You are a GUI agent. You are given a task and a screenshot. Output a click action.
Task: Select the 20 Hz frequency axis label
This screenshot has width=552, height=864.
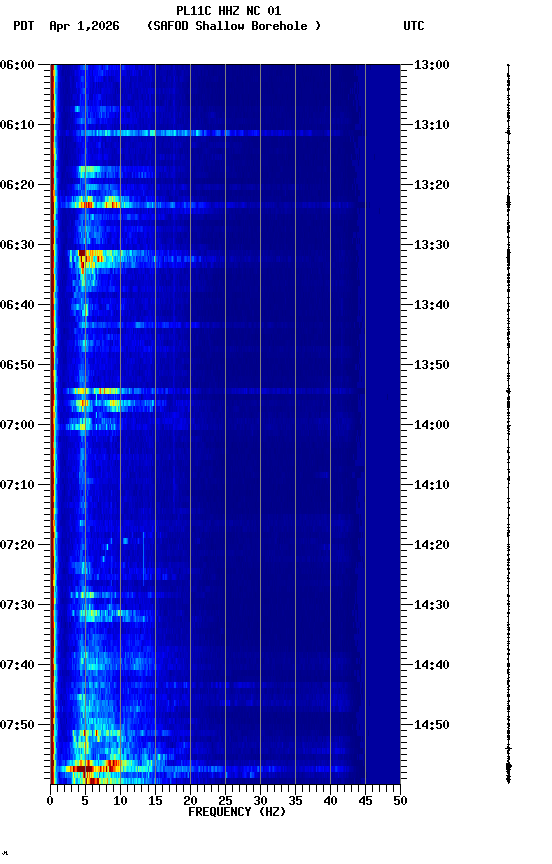click(x=190, y=801)
